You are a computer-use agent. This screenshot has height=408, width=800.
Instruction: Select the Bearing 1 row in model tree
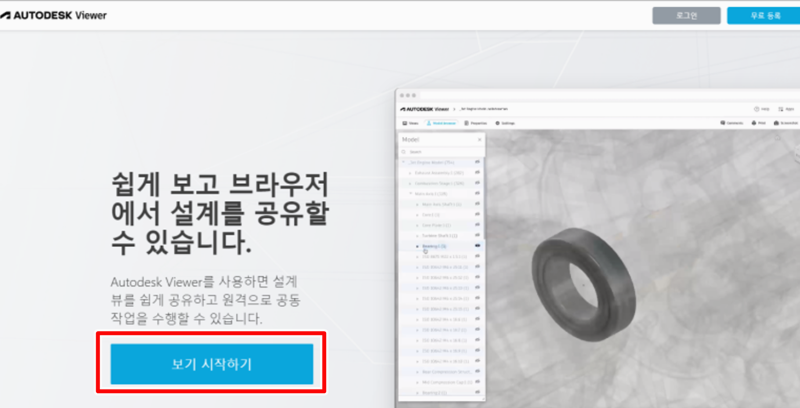tap(441, 246)
